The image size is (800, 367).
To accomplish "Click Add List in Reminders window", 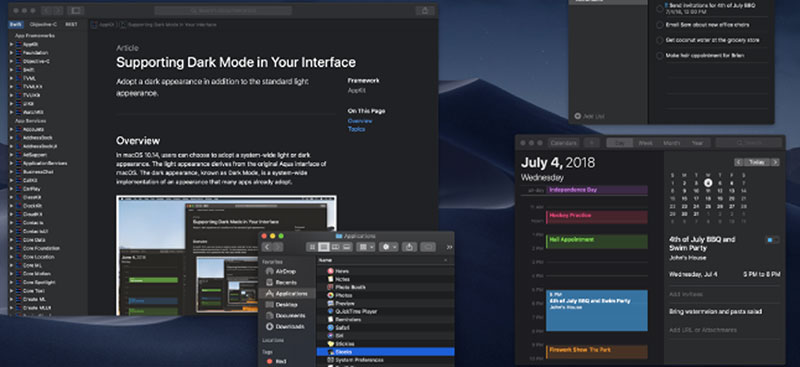I will click(x=589, y=116).
